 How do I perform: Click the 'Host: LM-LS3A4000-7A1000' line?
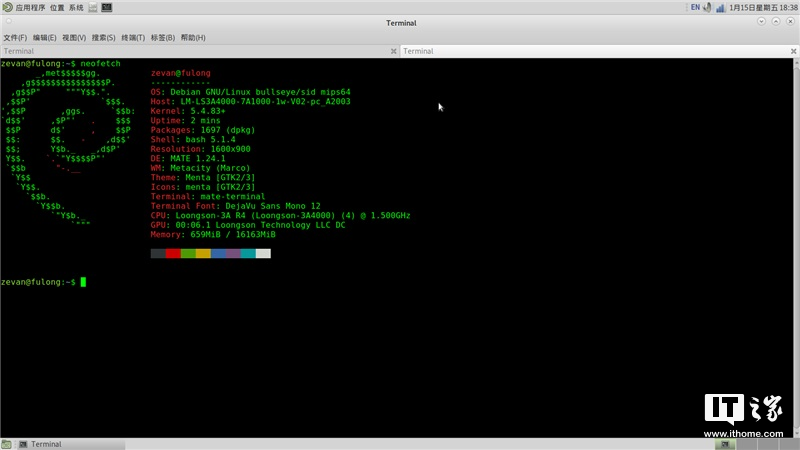tap(251, 102)
